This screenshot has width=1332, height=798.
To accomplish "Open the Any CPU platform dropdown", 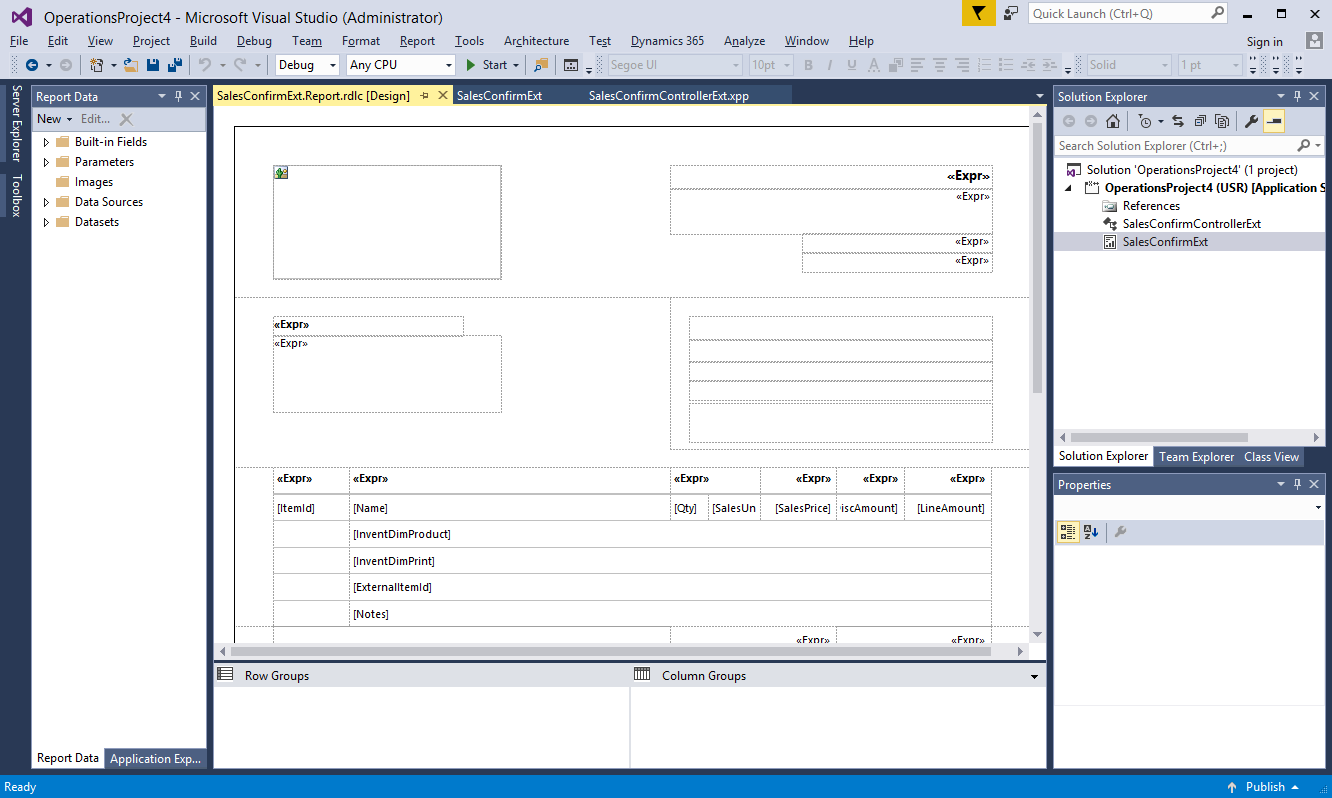I will [448, 65].
